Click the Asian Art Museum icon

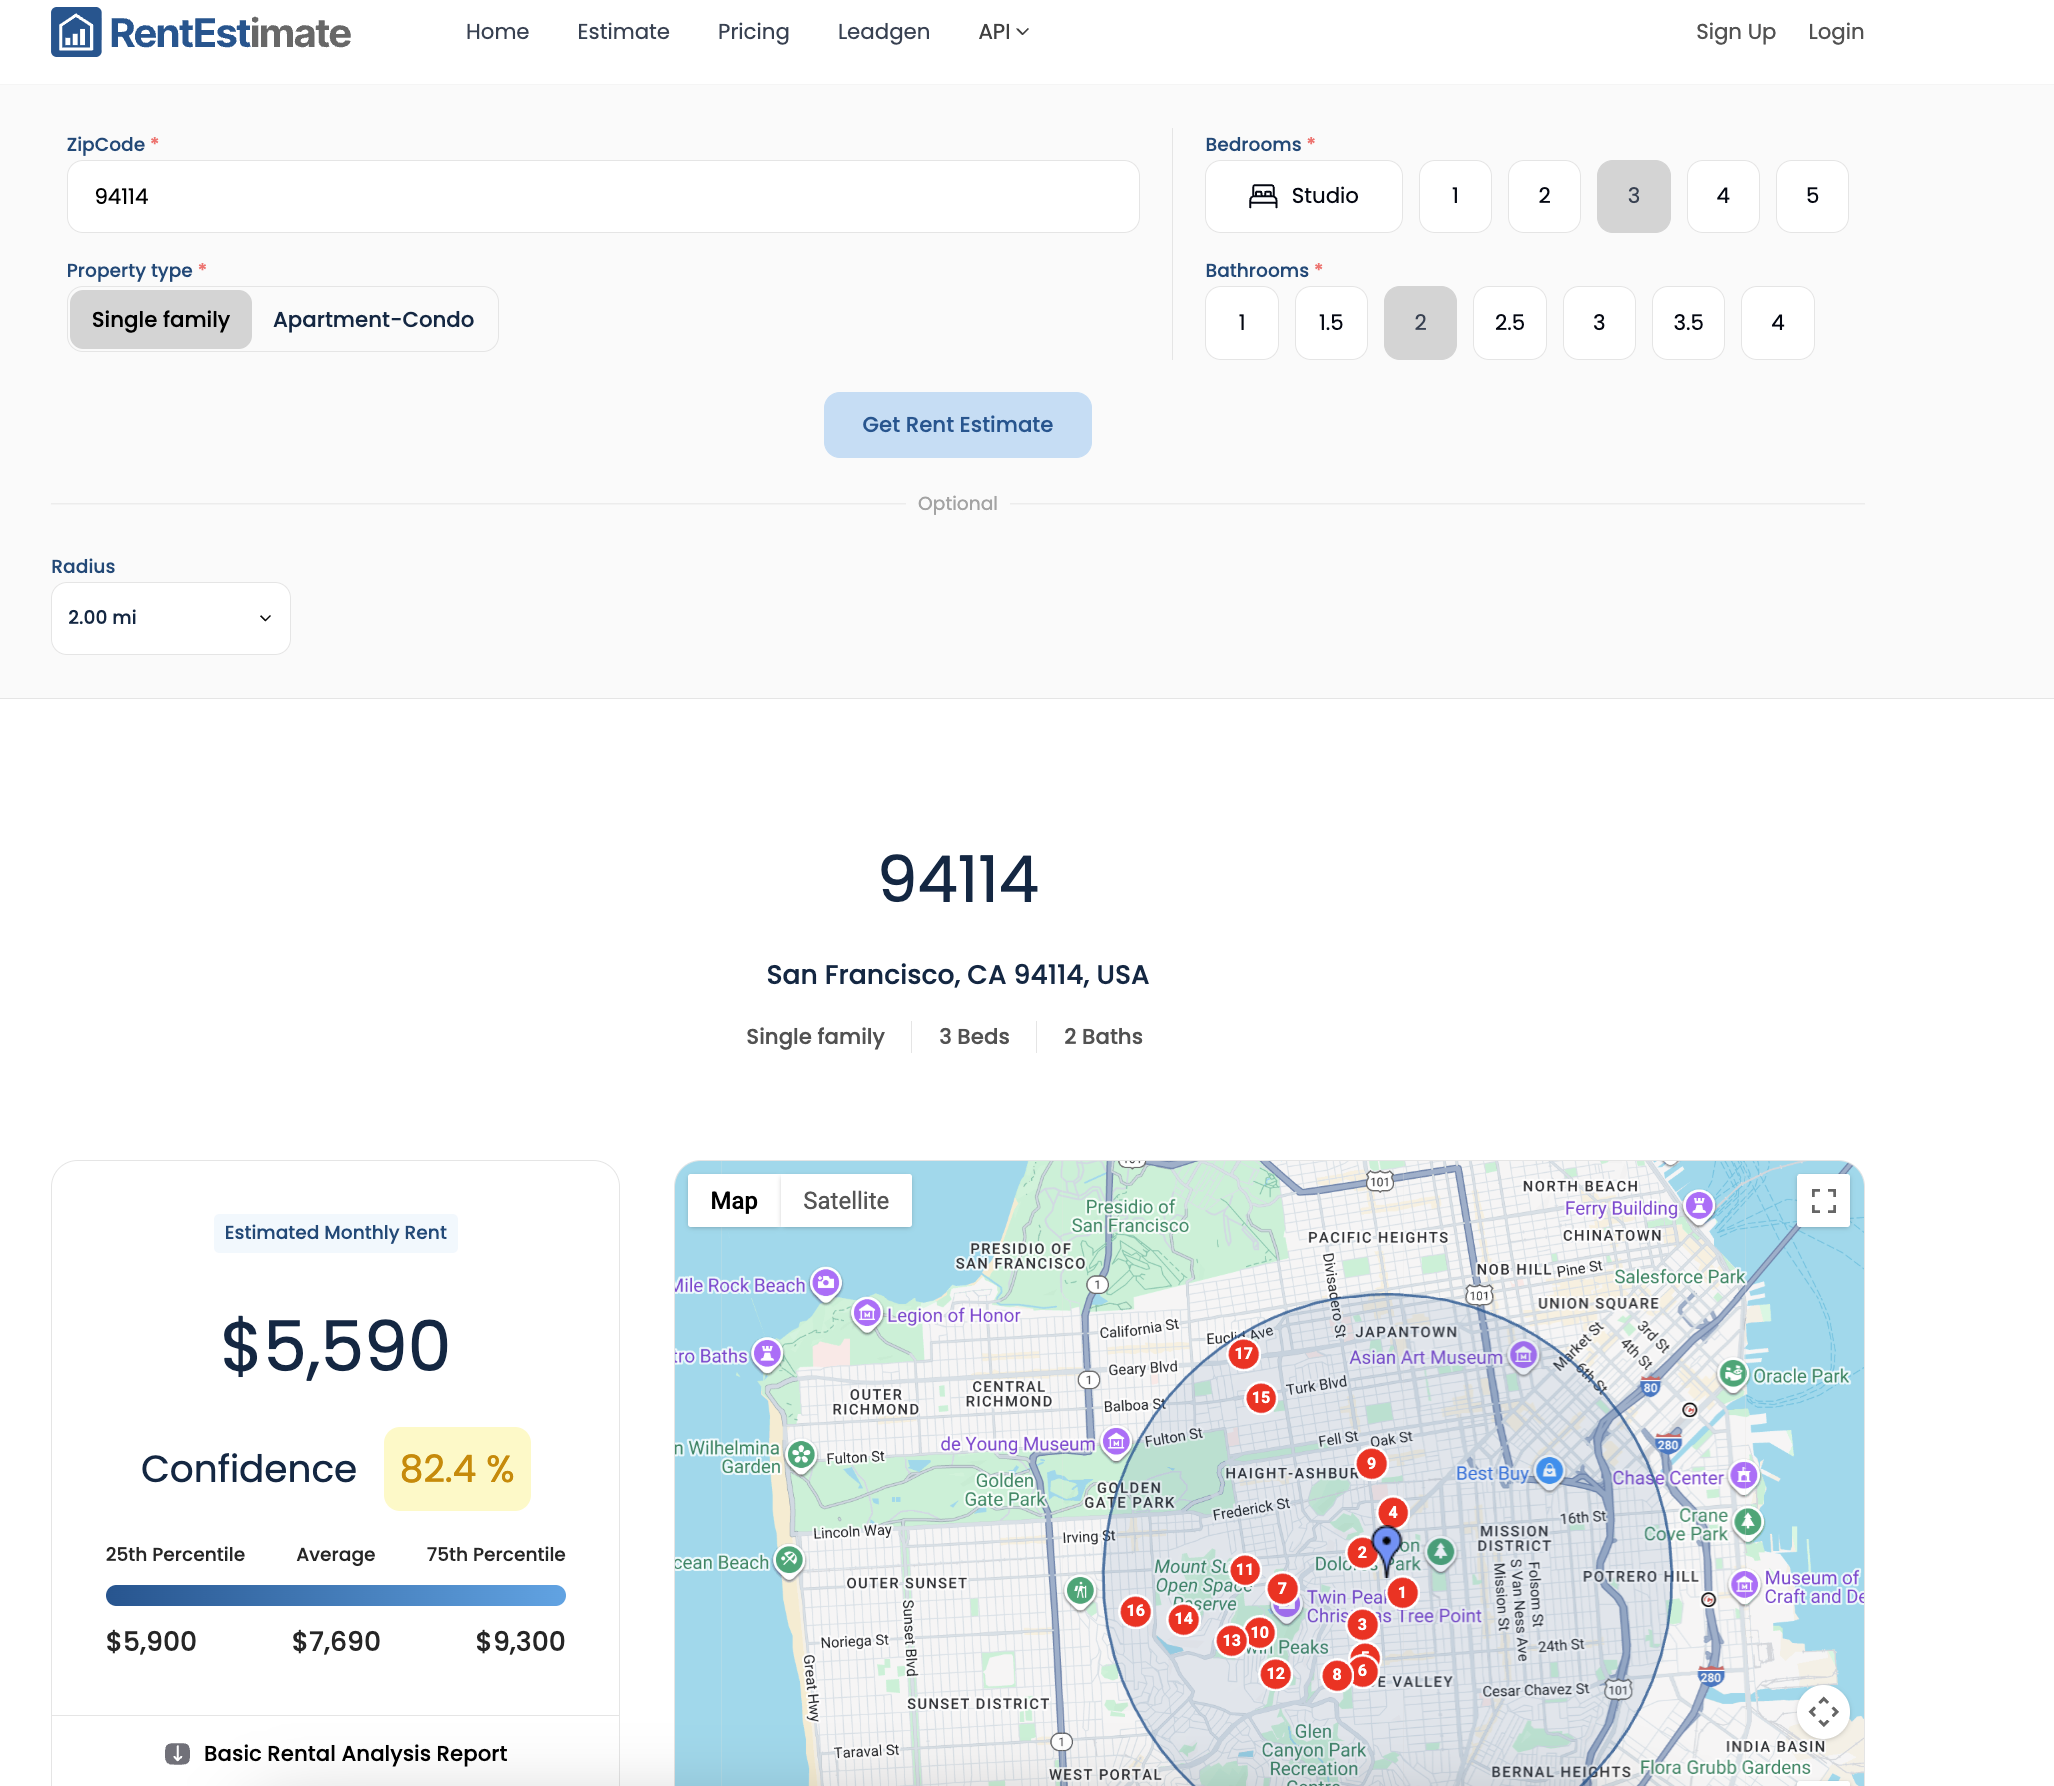(x=1523, y=1356)
